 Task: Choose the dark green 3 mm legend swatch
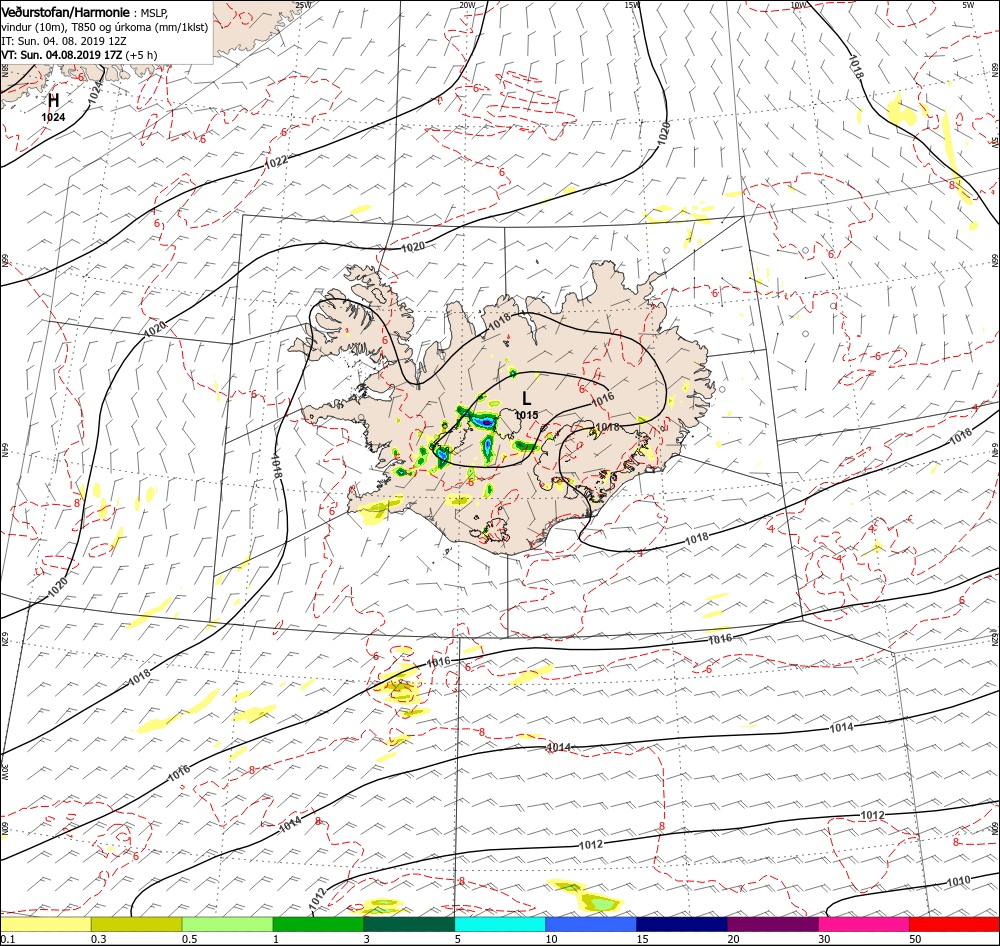pyautogui.click(x=409, y=924)
